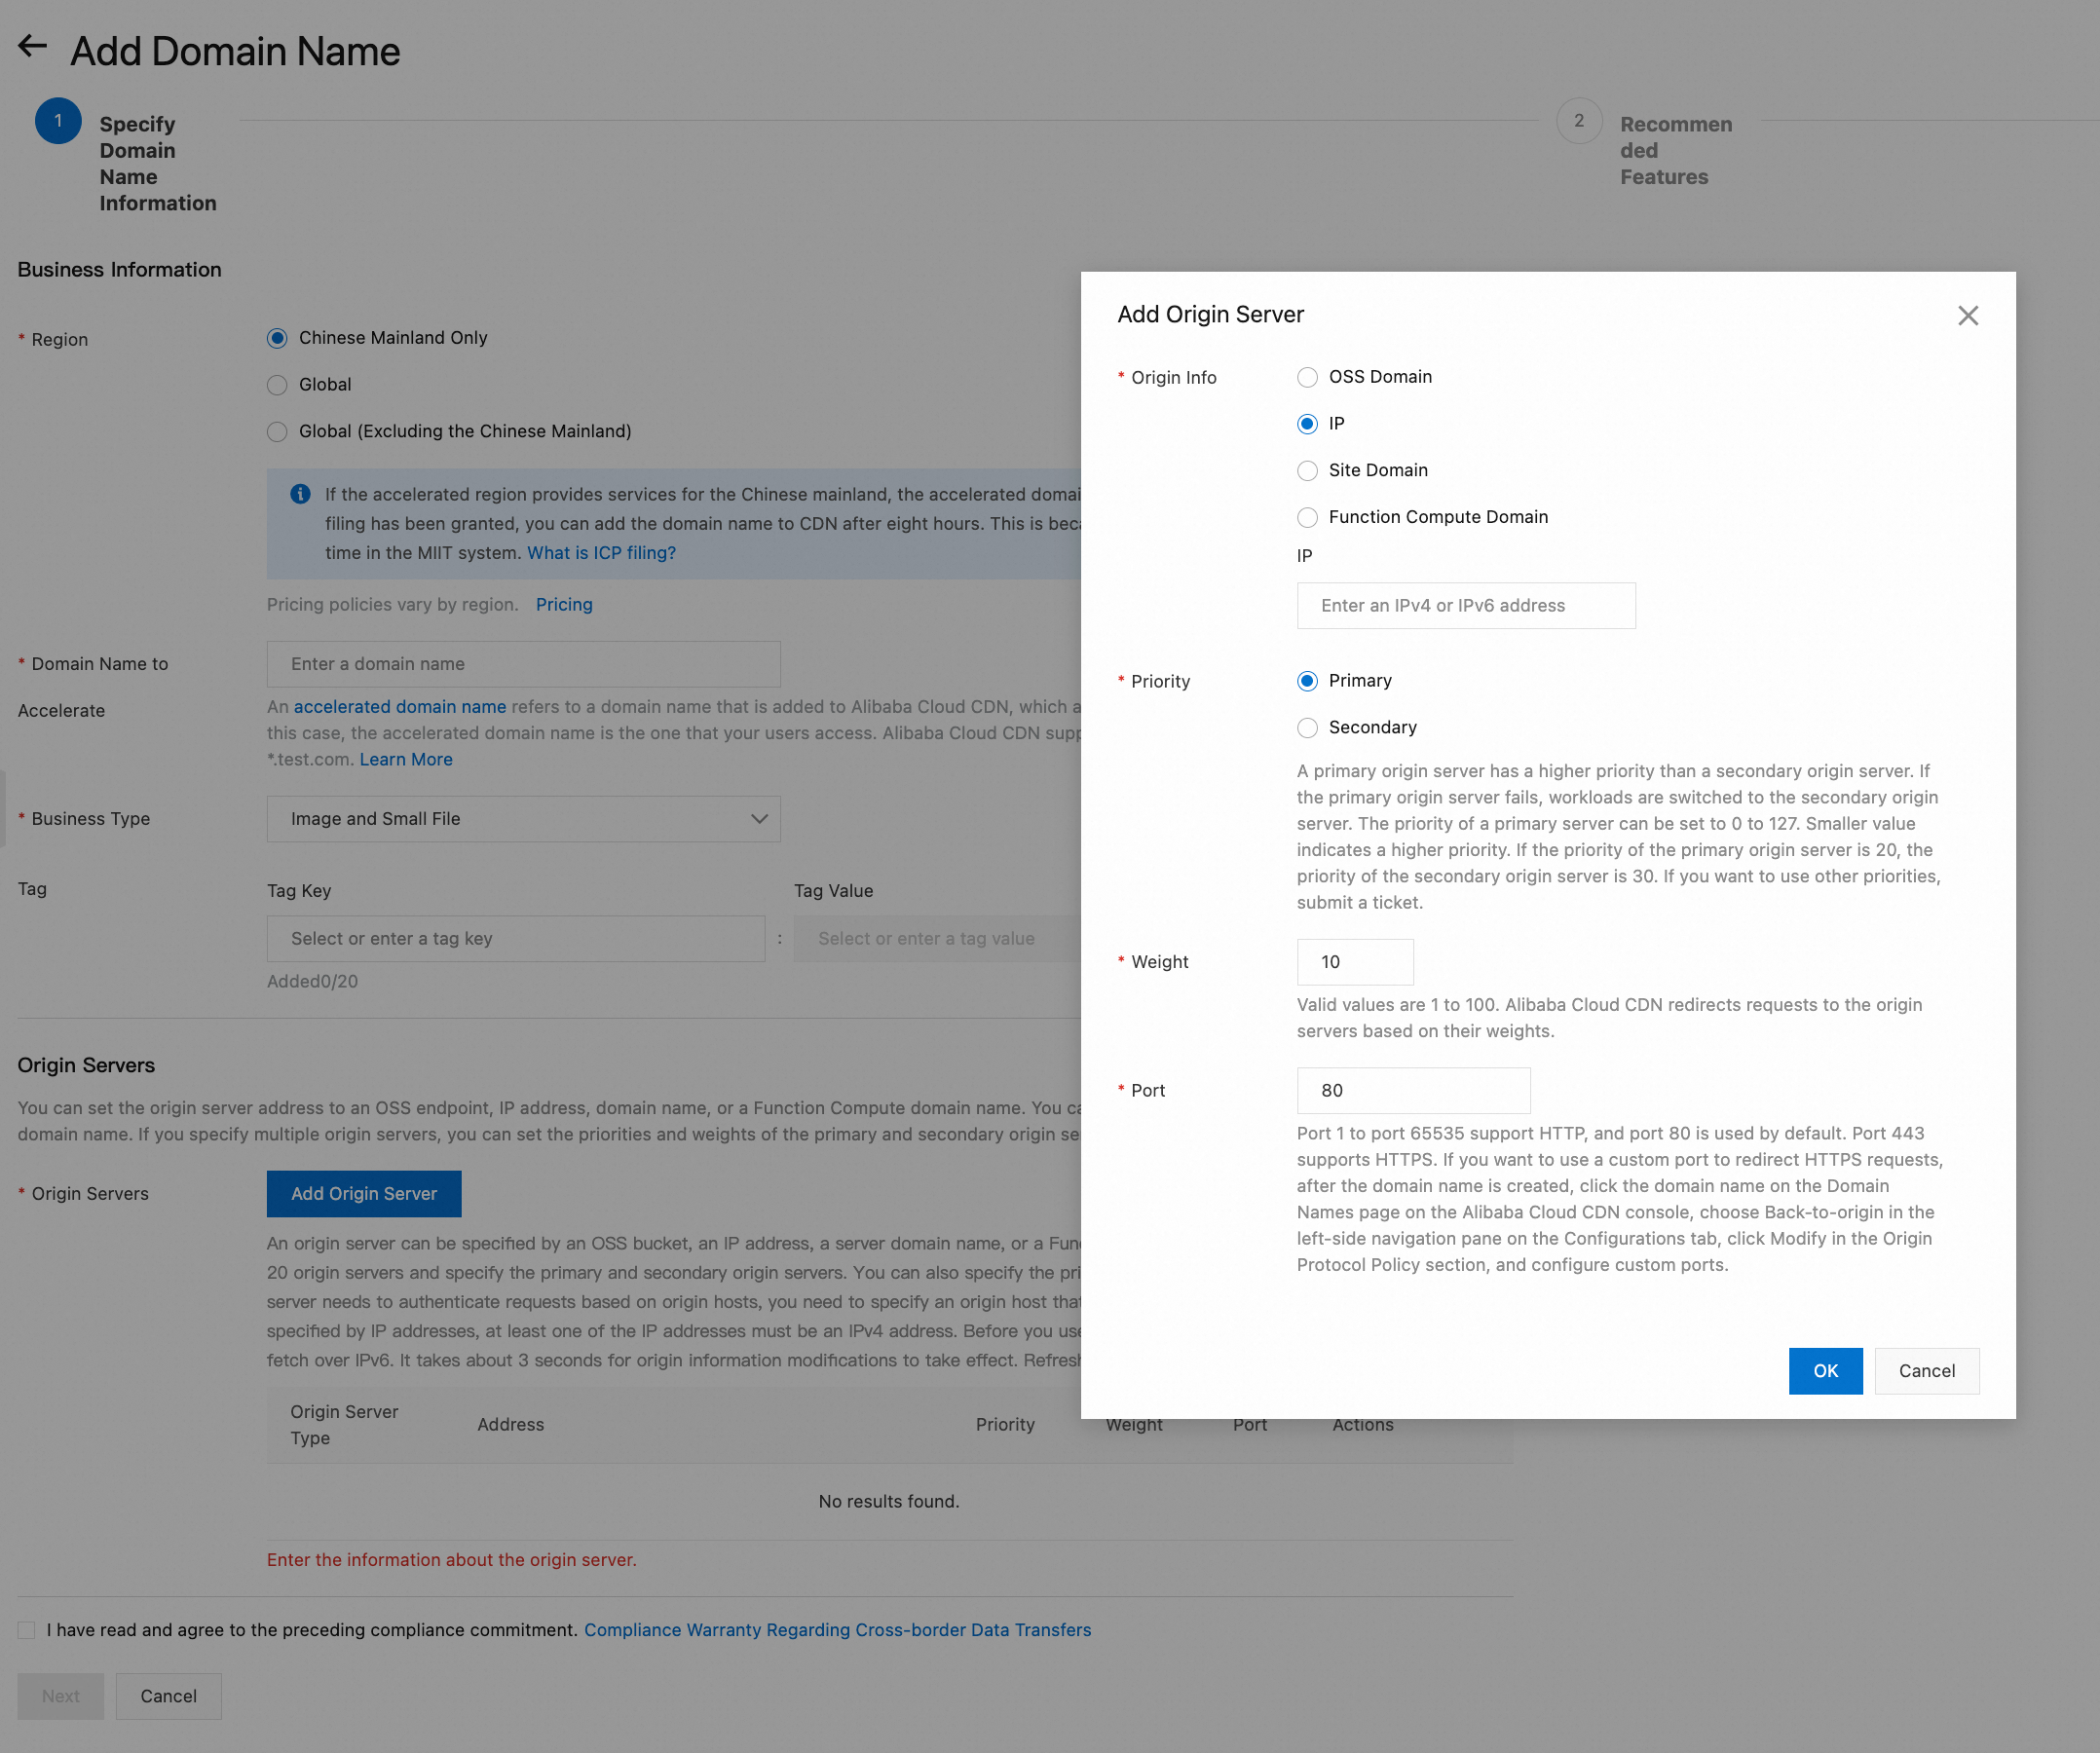Viewport: 2100px width, 1753px height.
Task: Select Function Compute Domain option
Action: tap(1307, 518)
